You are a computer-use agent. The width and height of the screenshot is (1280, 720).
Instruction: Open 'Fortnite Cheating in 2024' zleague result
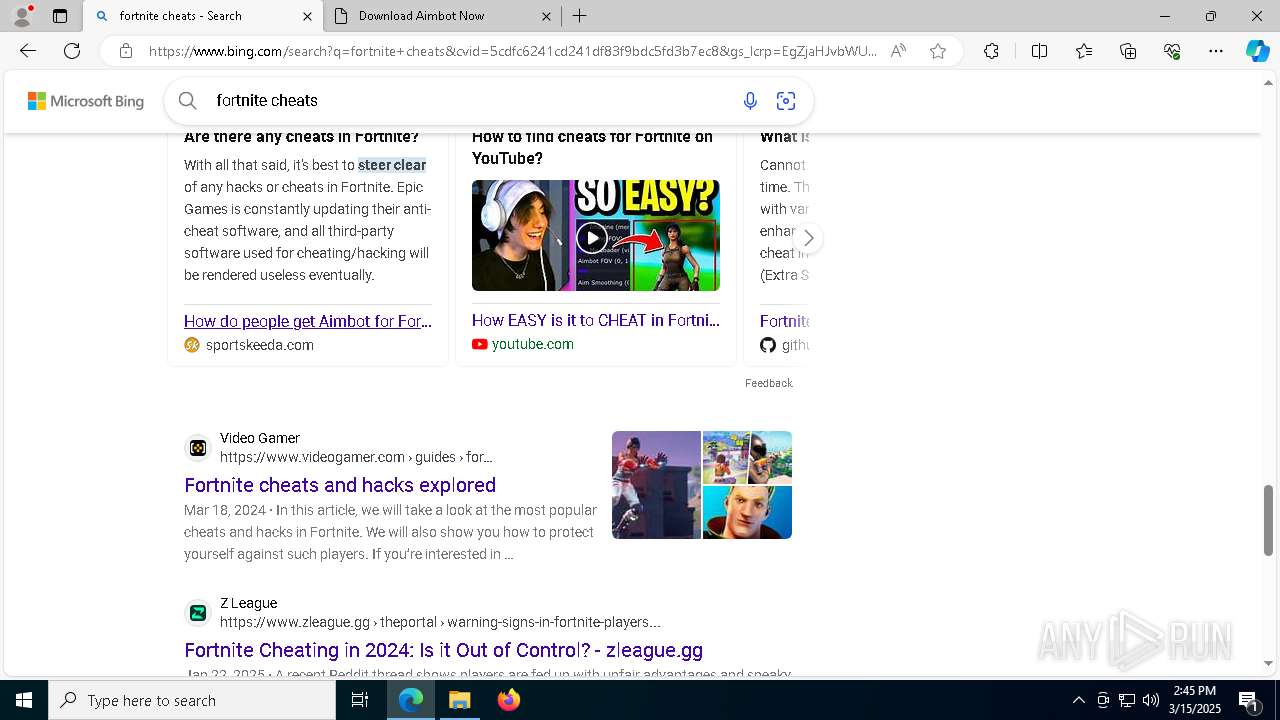pos(443,650)
